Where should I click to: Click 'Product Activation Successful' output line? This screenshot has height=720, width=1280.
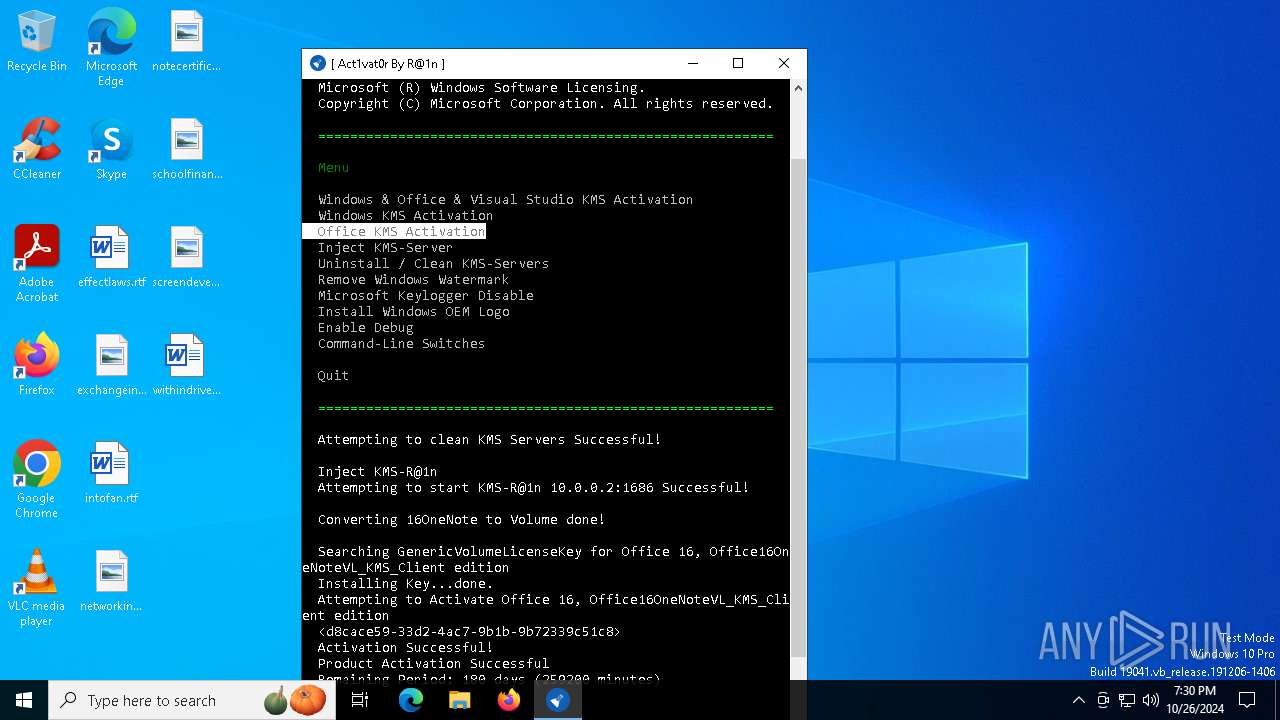[x=433, y=663]
